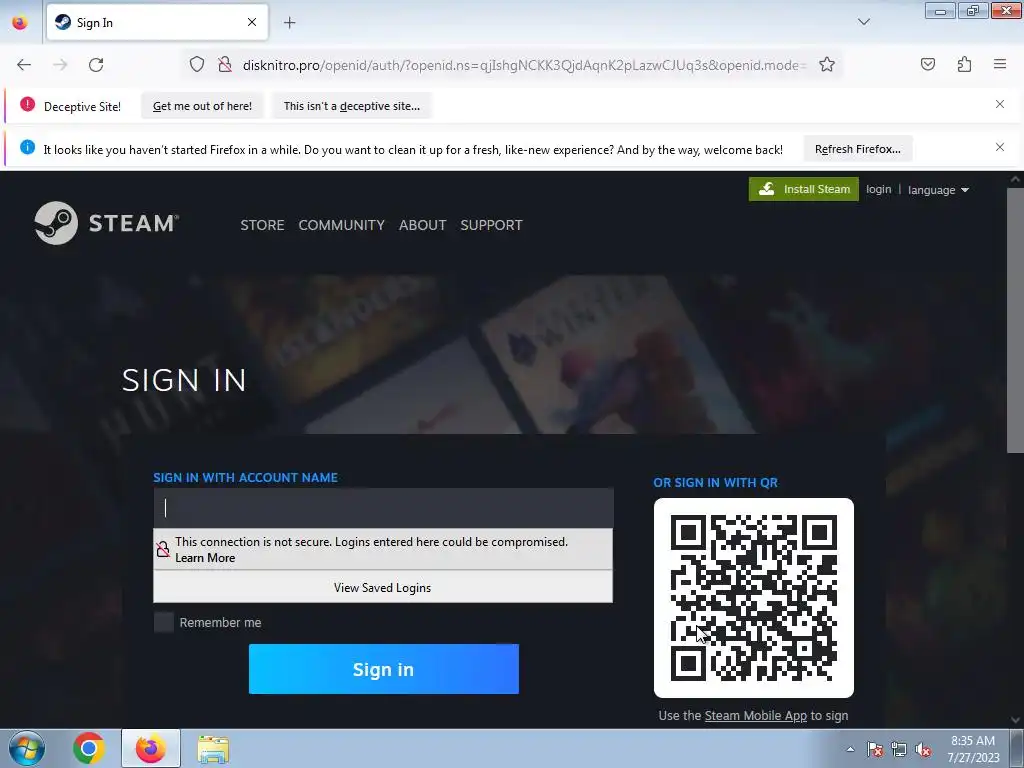Click the Refresh Firefox... button
The width and height of the screenshot is (1024, 768).
(857, 149)
